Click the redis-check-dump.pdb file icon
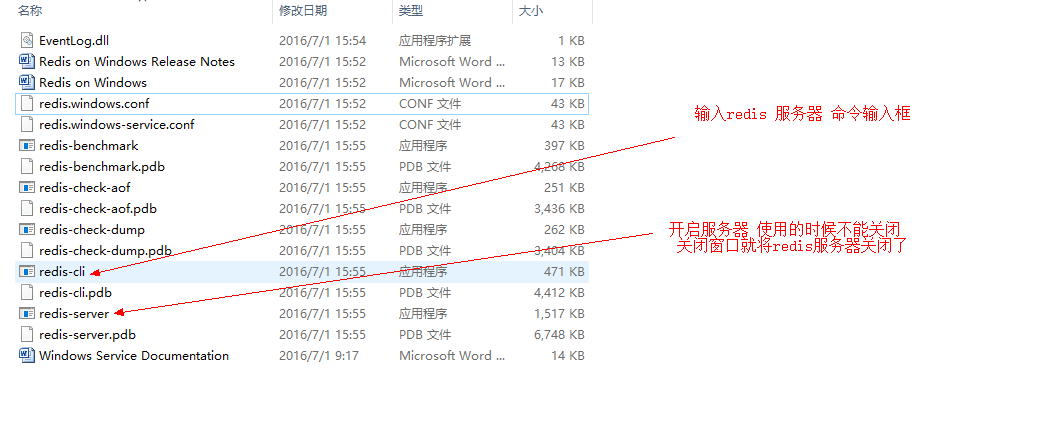This screenshot has height=425, width=1046. pos(27,251)
